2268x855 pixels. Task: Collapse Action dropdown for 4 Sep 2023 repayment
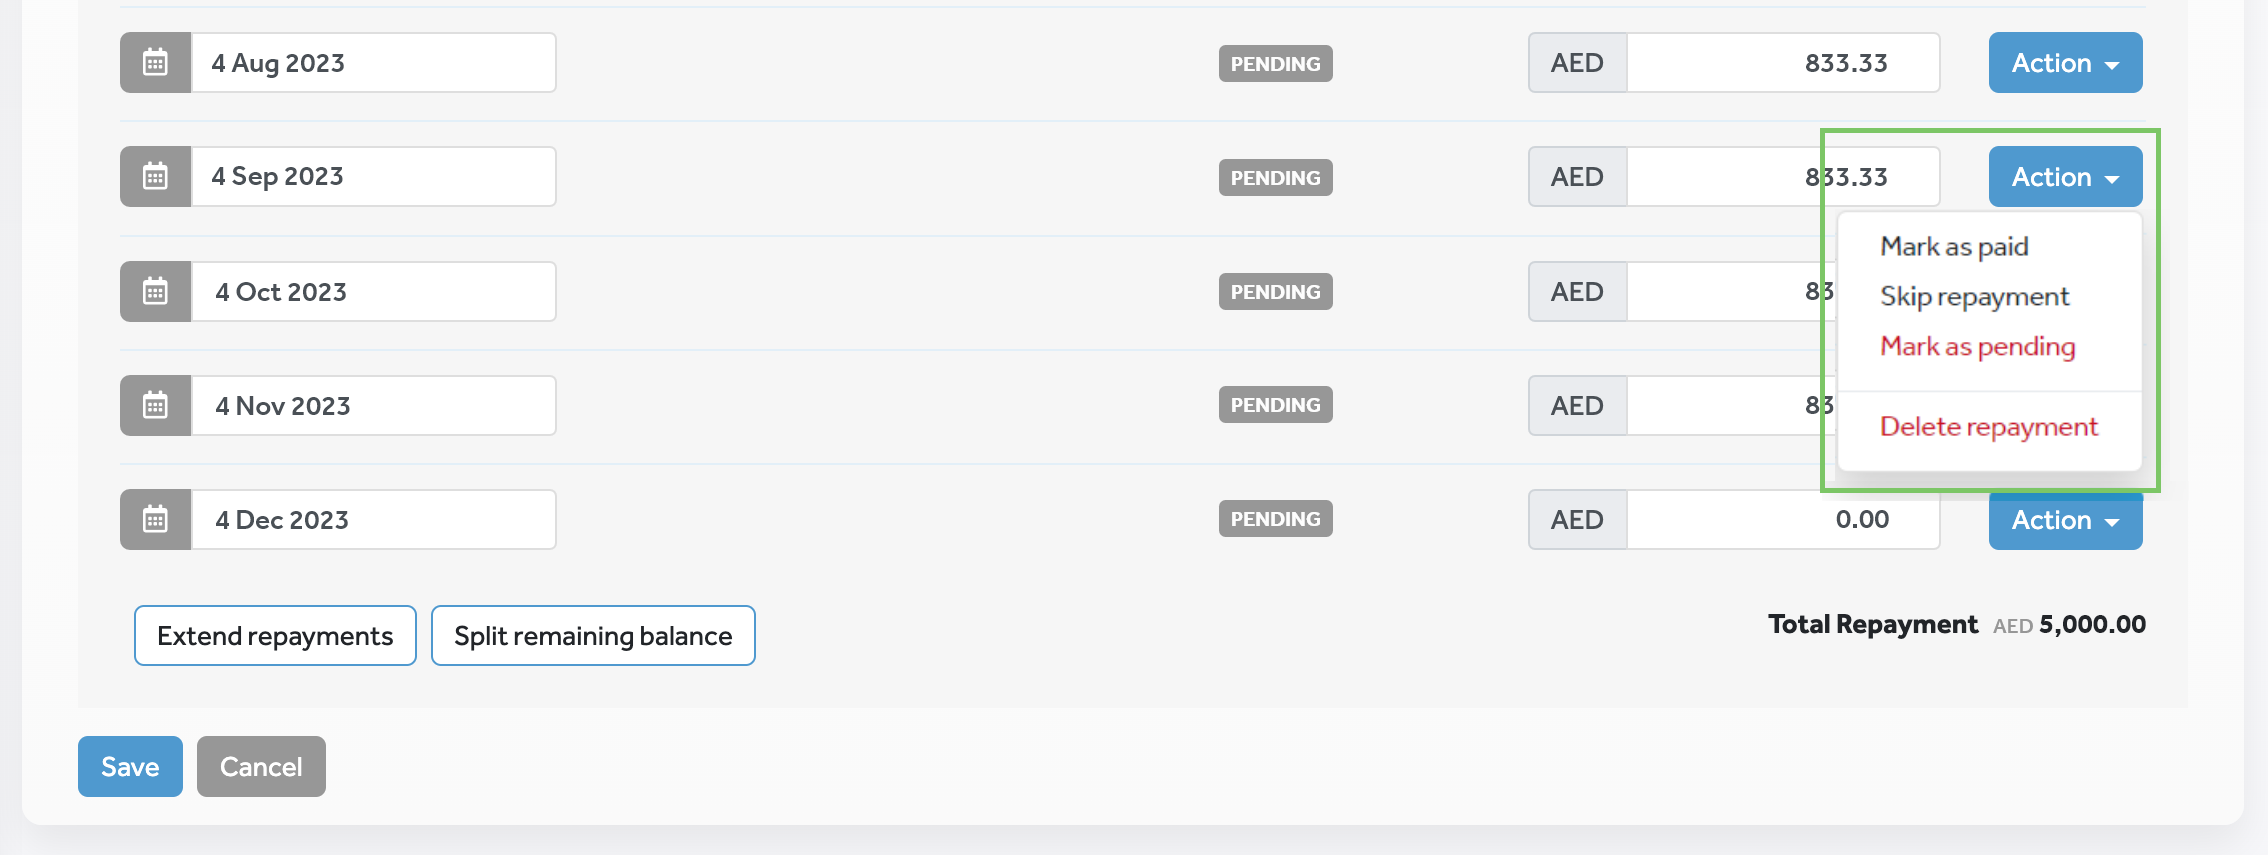[2064, 177]
